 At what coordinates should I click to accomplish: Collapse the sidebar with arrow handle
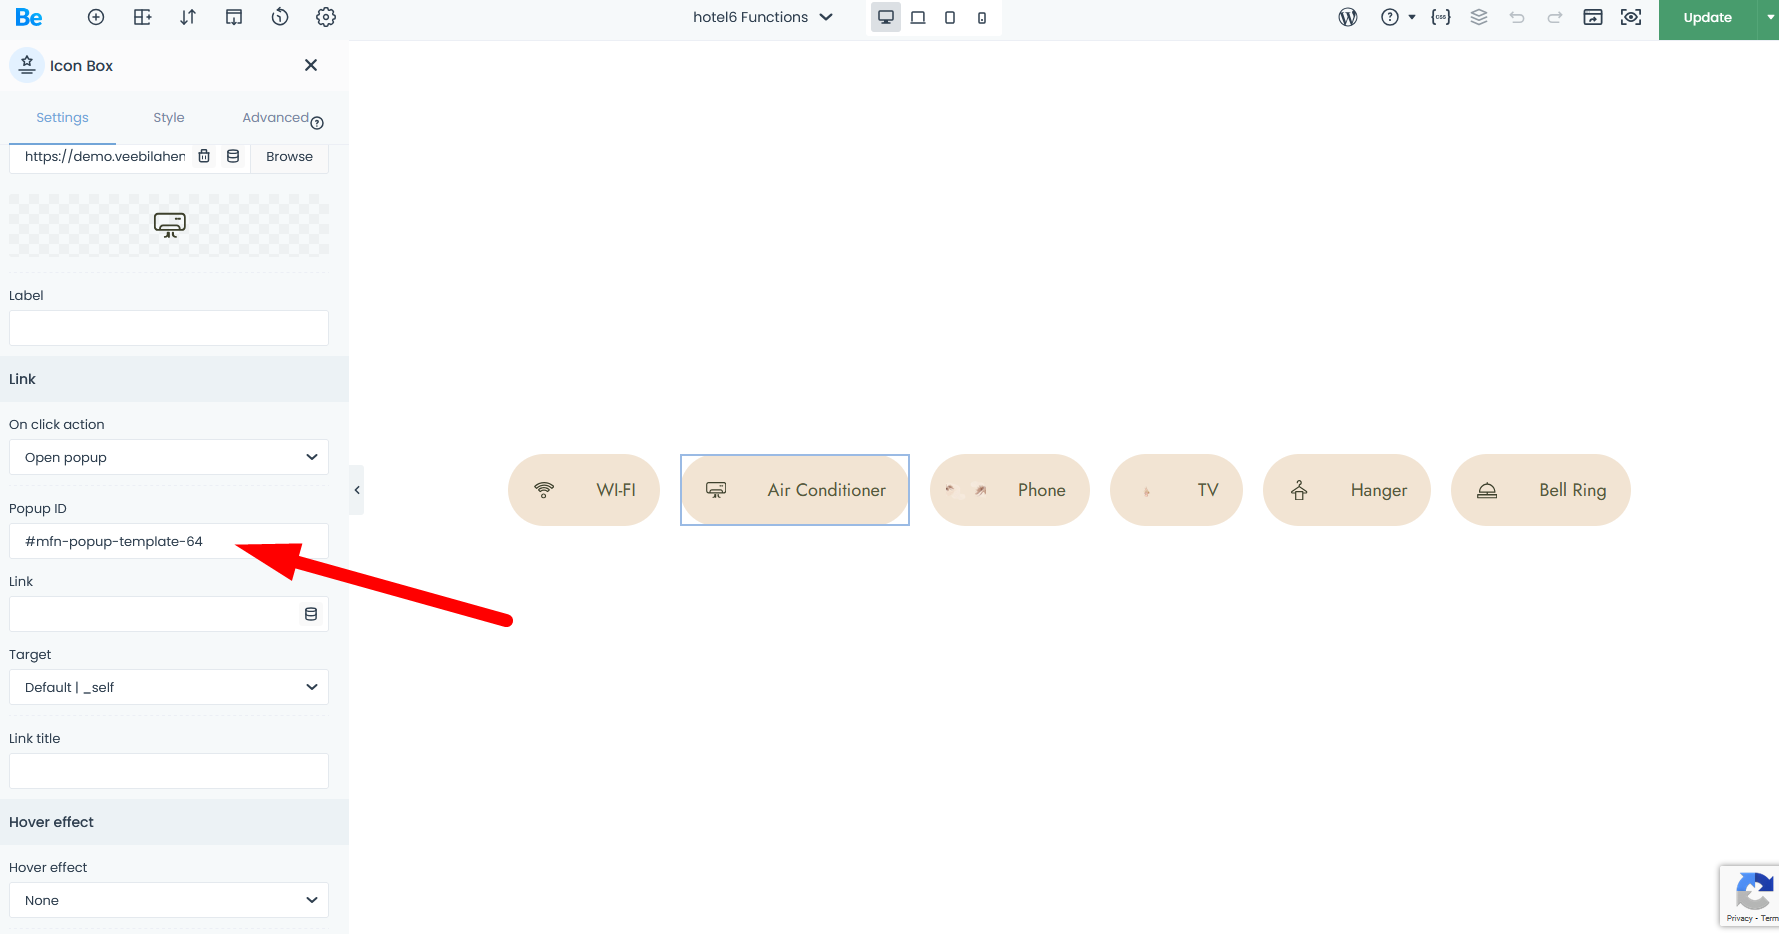[x=357, y=490]
